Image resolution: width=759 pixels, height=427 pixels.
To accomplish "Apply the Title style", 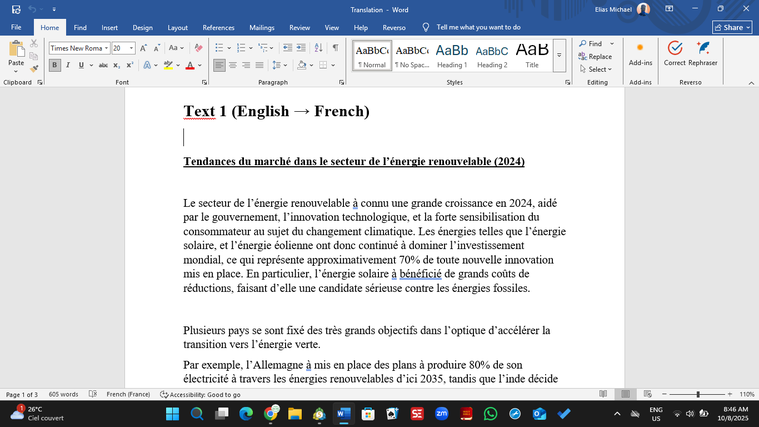I will pos(532,56).
